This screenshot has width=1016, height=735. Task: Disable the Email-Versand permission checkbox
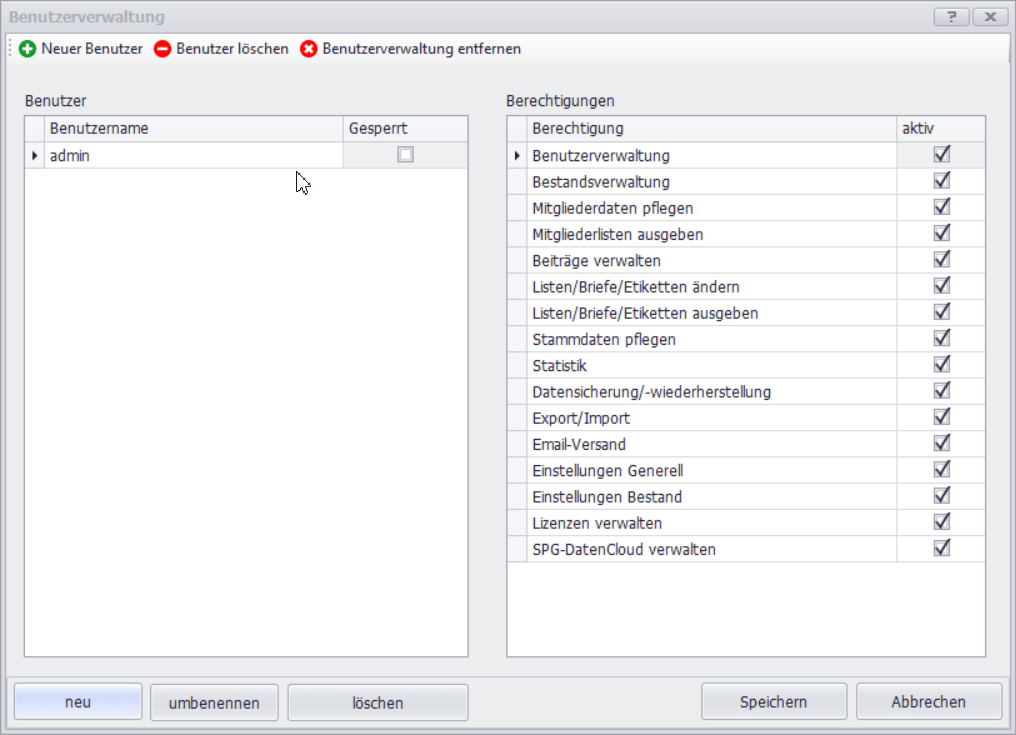pyautogui.click(x=941, y=443)
